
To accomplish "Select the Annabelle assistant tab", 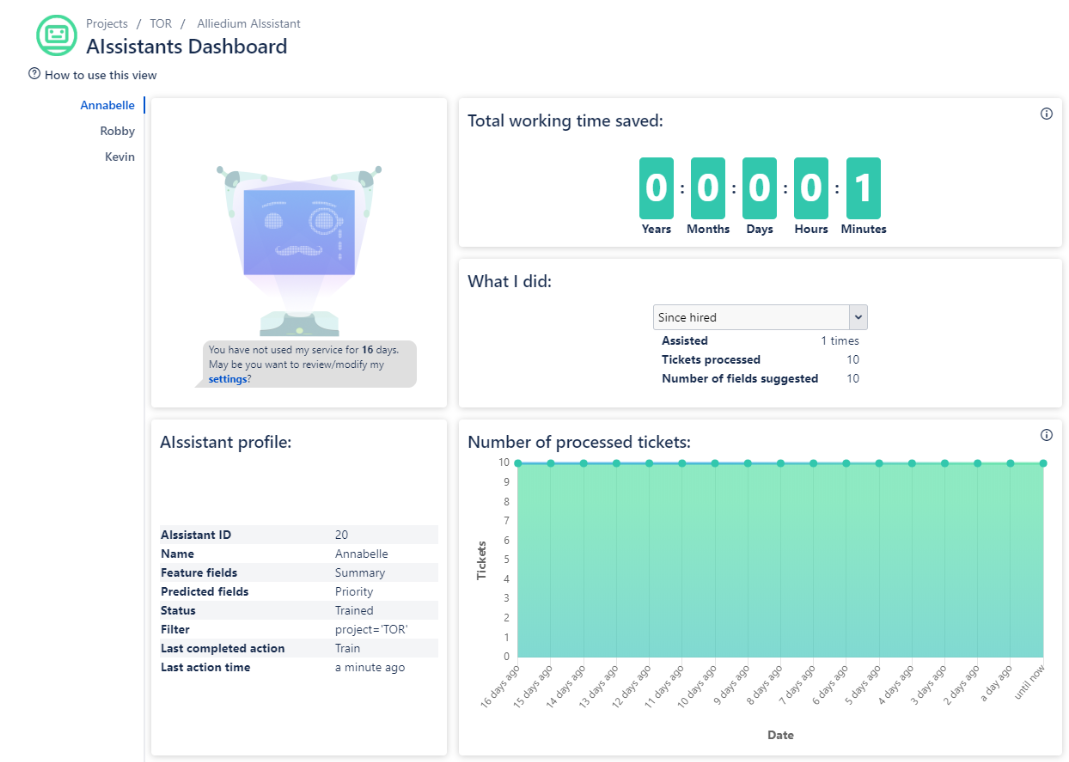I will pyautogui.click(x=107, y=105).
